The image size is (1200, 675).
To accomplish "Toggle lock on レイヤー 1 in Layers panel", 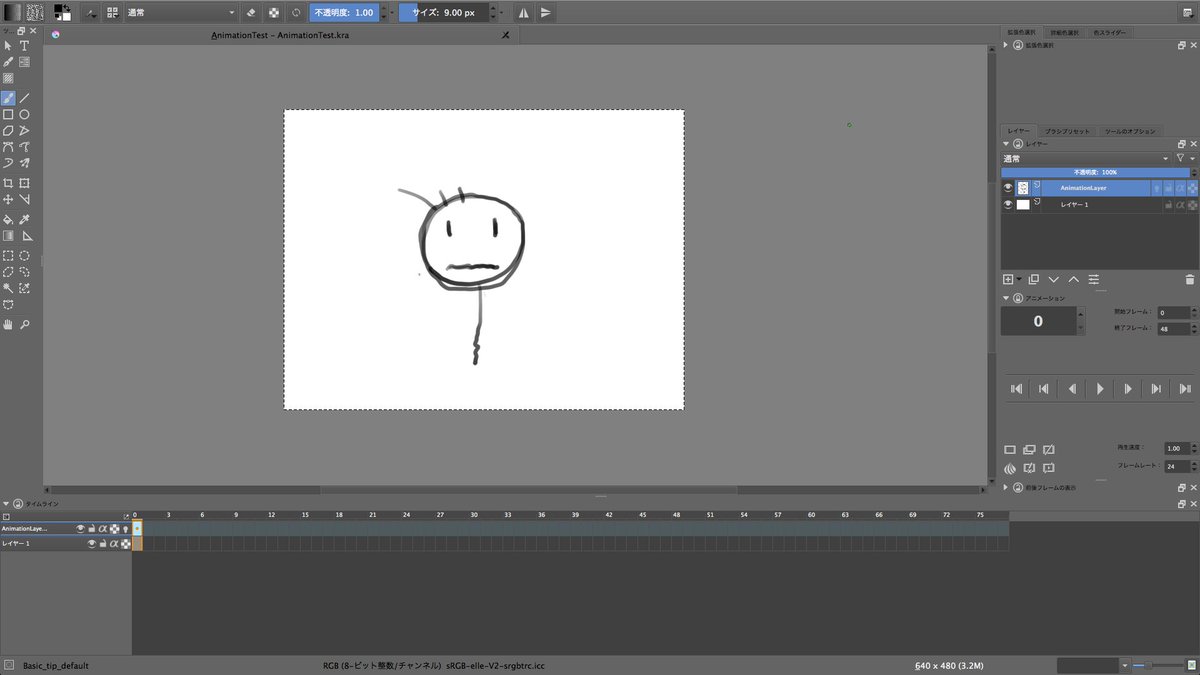I will point(1168,204).
